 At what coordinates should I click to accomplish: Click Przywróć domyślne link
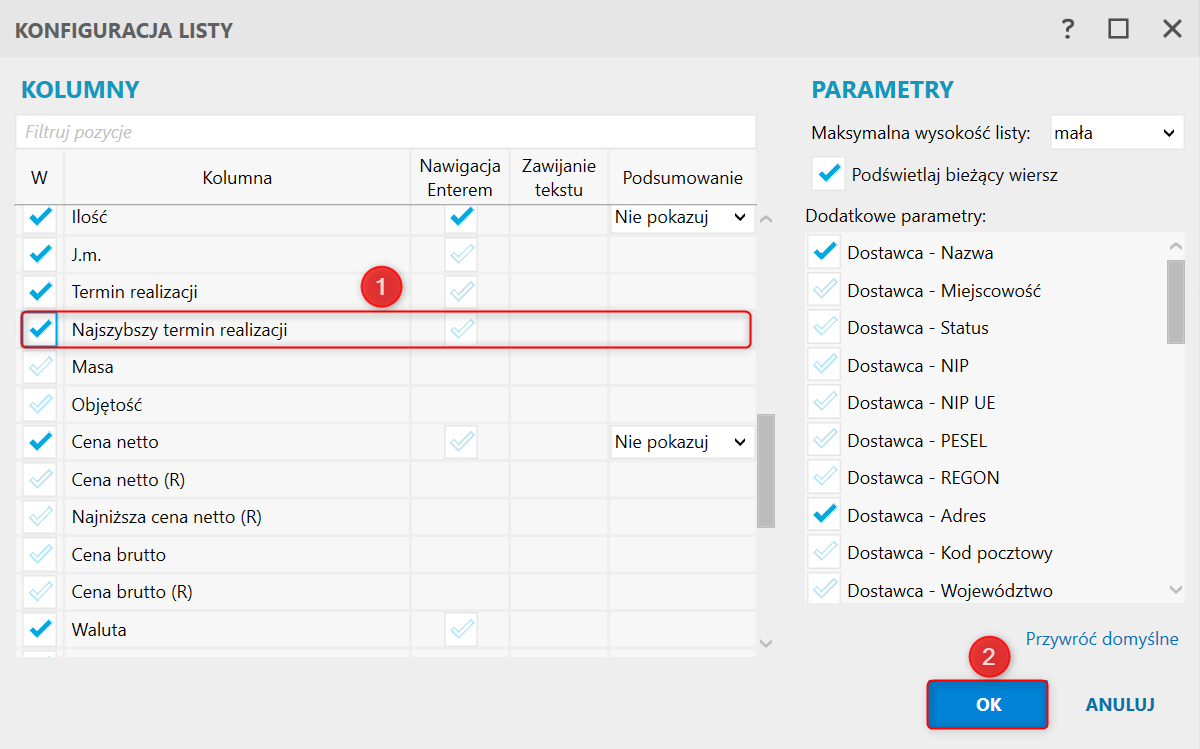(1102, 639)
